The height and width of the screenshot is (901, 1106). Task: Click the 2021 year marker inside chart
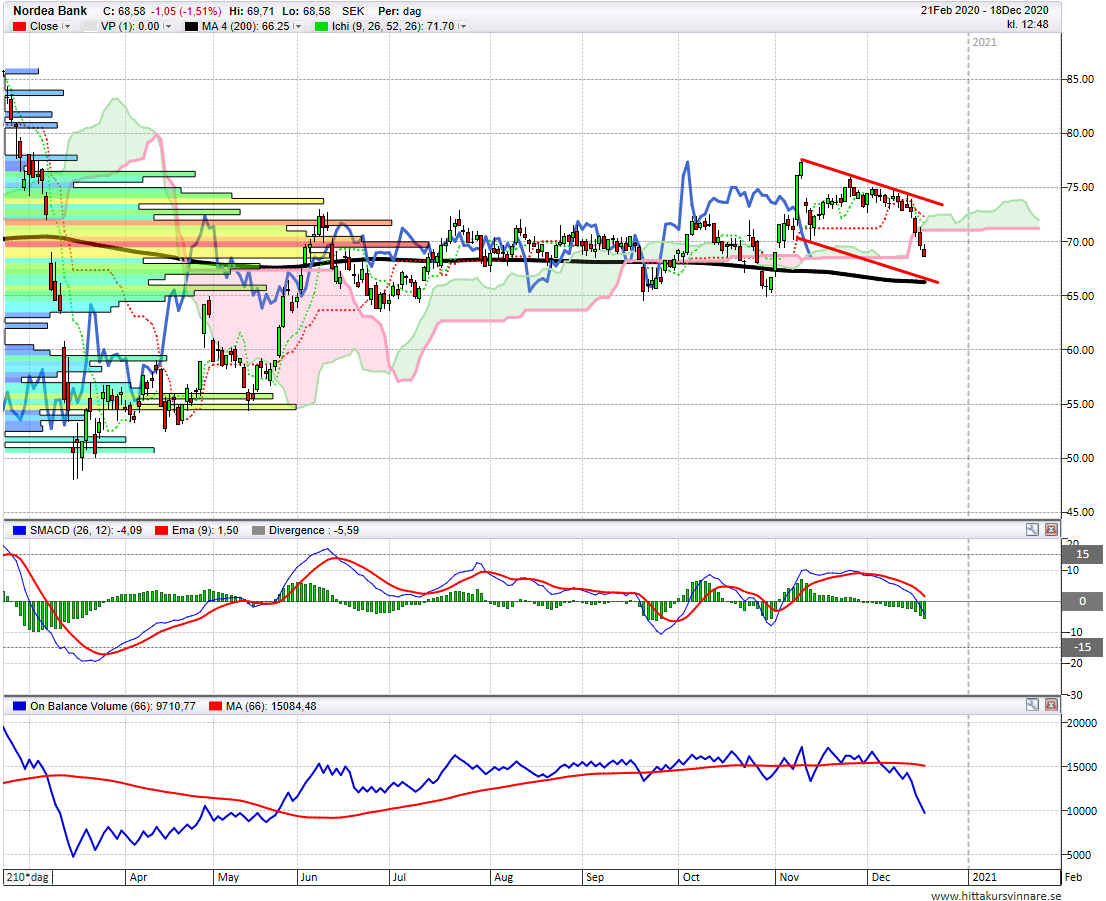click(985, 42)
